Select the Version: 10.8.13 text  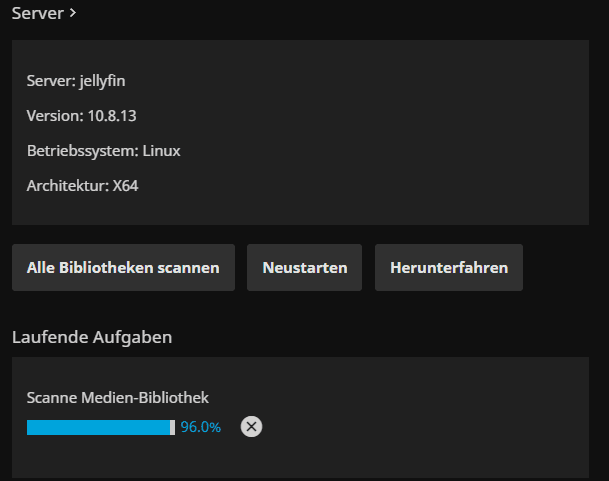pos(82,116)
